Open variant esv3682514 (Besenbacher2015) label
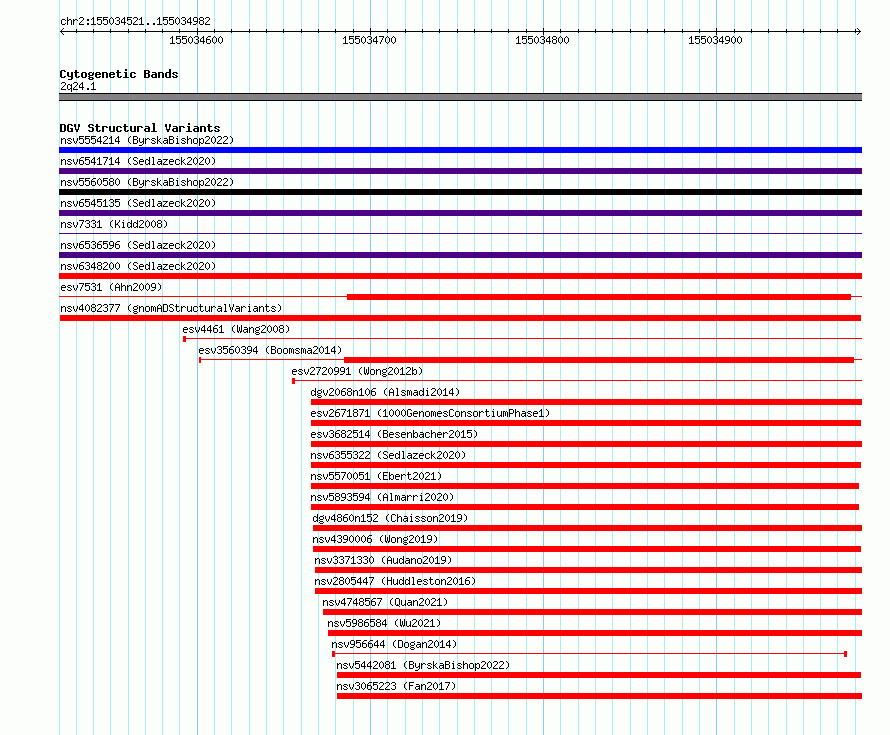The height and width of the screenshot is (735, 890). pyautogui.click(x=394, y=434)
